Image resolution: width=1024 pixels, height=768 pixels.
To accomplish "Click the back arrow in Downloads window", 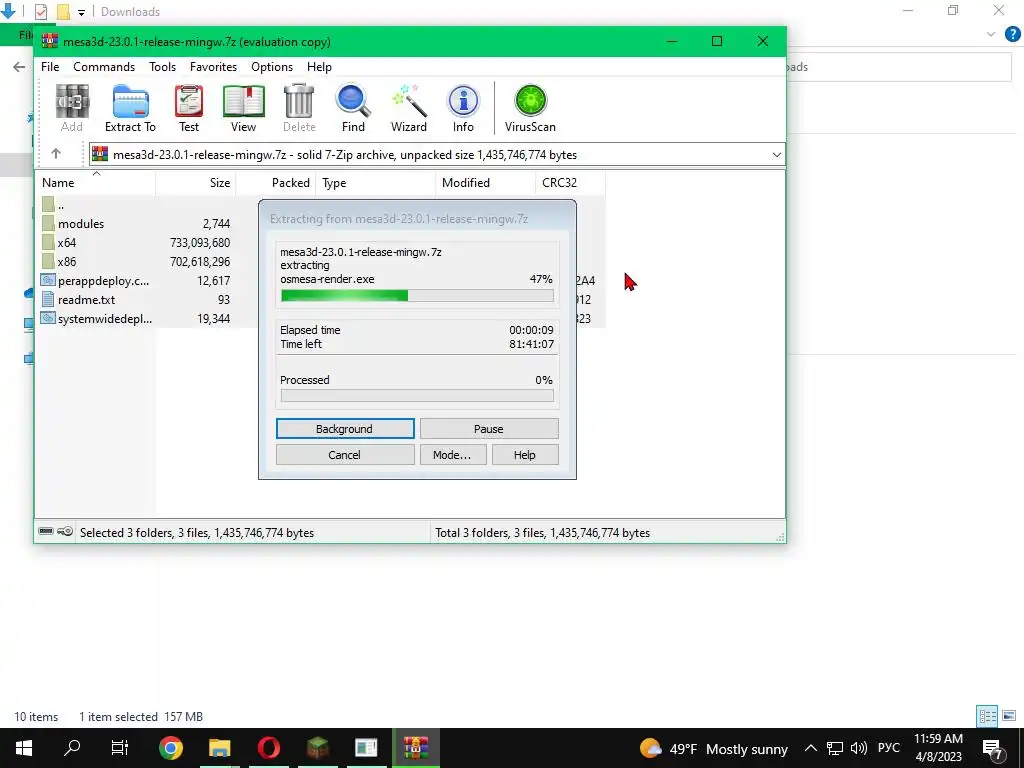I will [19, 67].
